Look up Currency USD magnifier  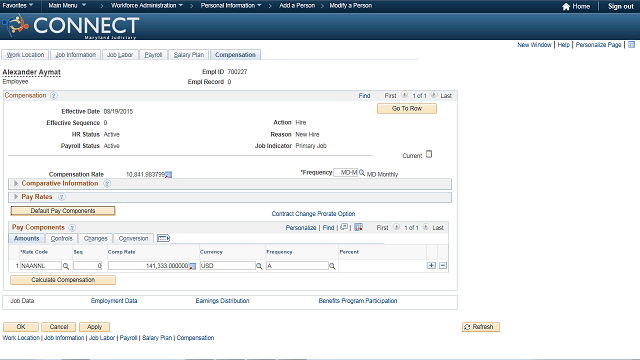click(x=259, y=266)
